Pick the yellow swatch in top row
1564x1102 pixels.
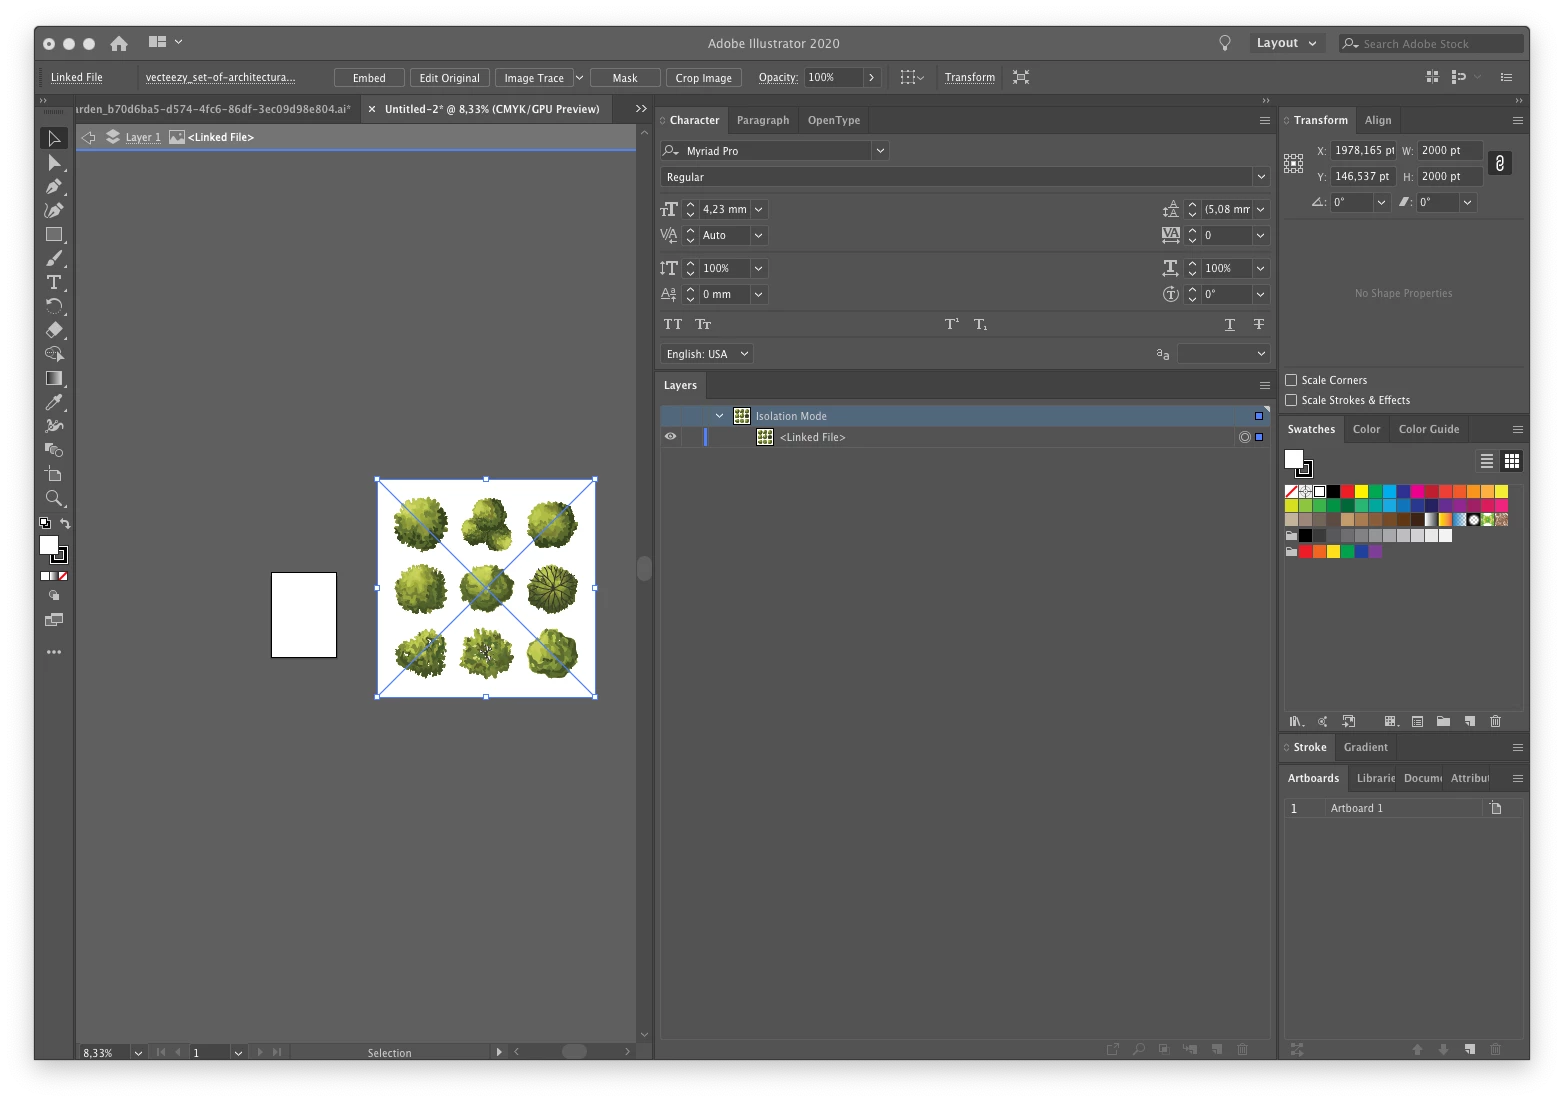click(x=1361, y=491)
